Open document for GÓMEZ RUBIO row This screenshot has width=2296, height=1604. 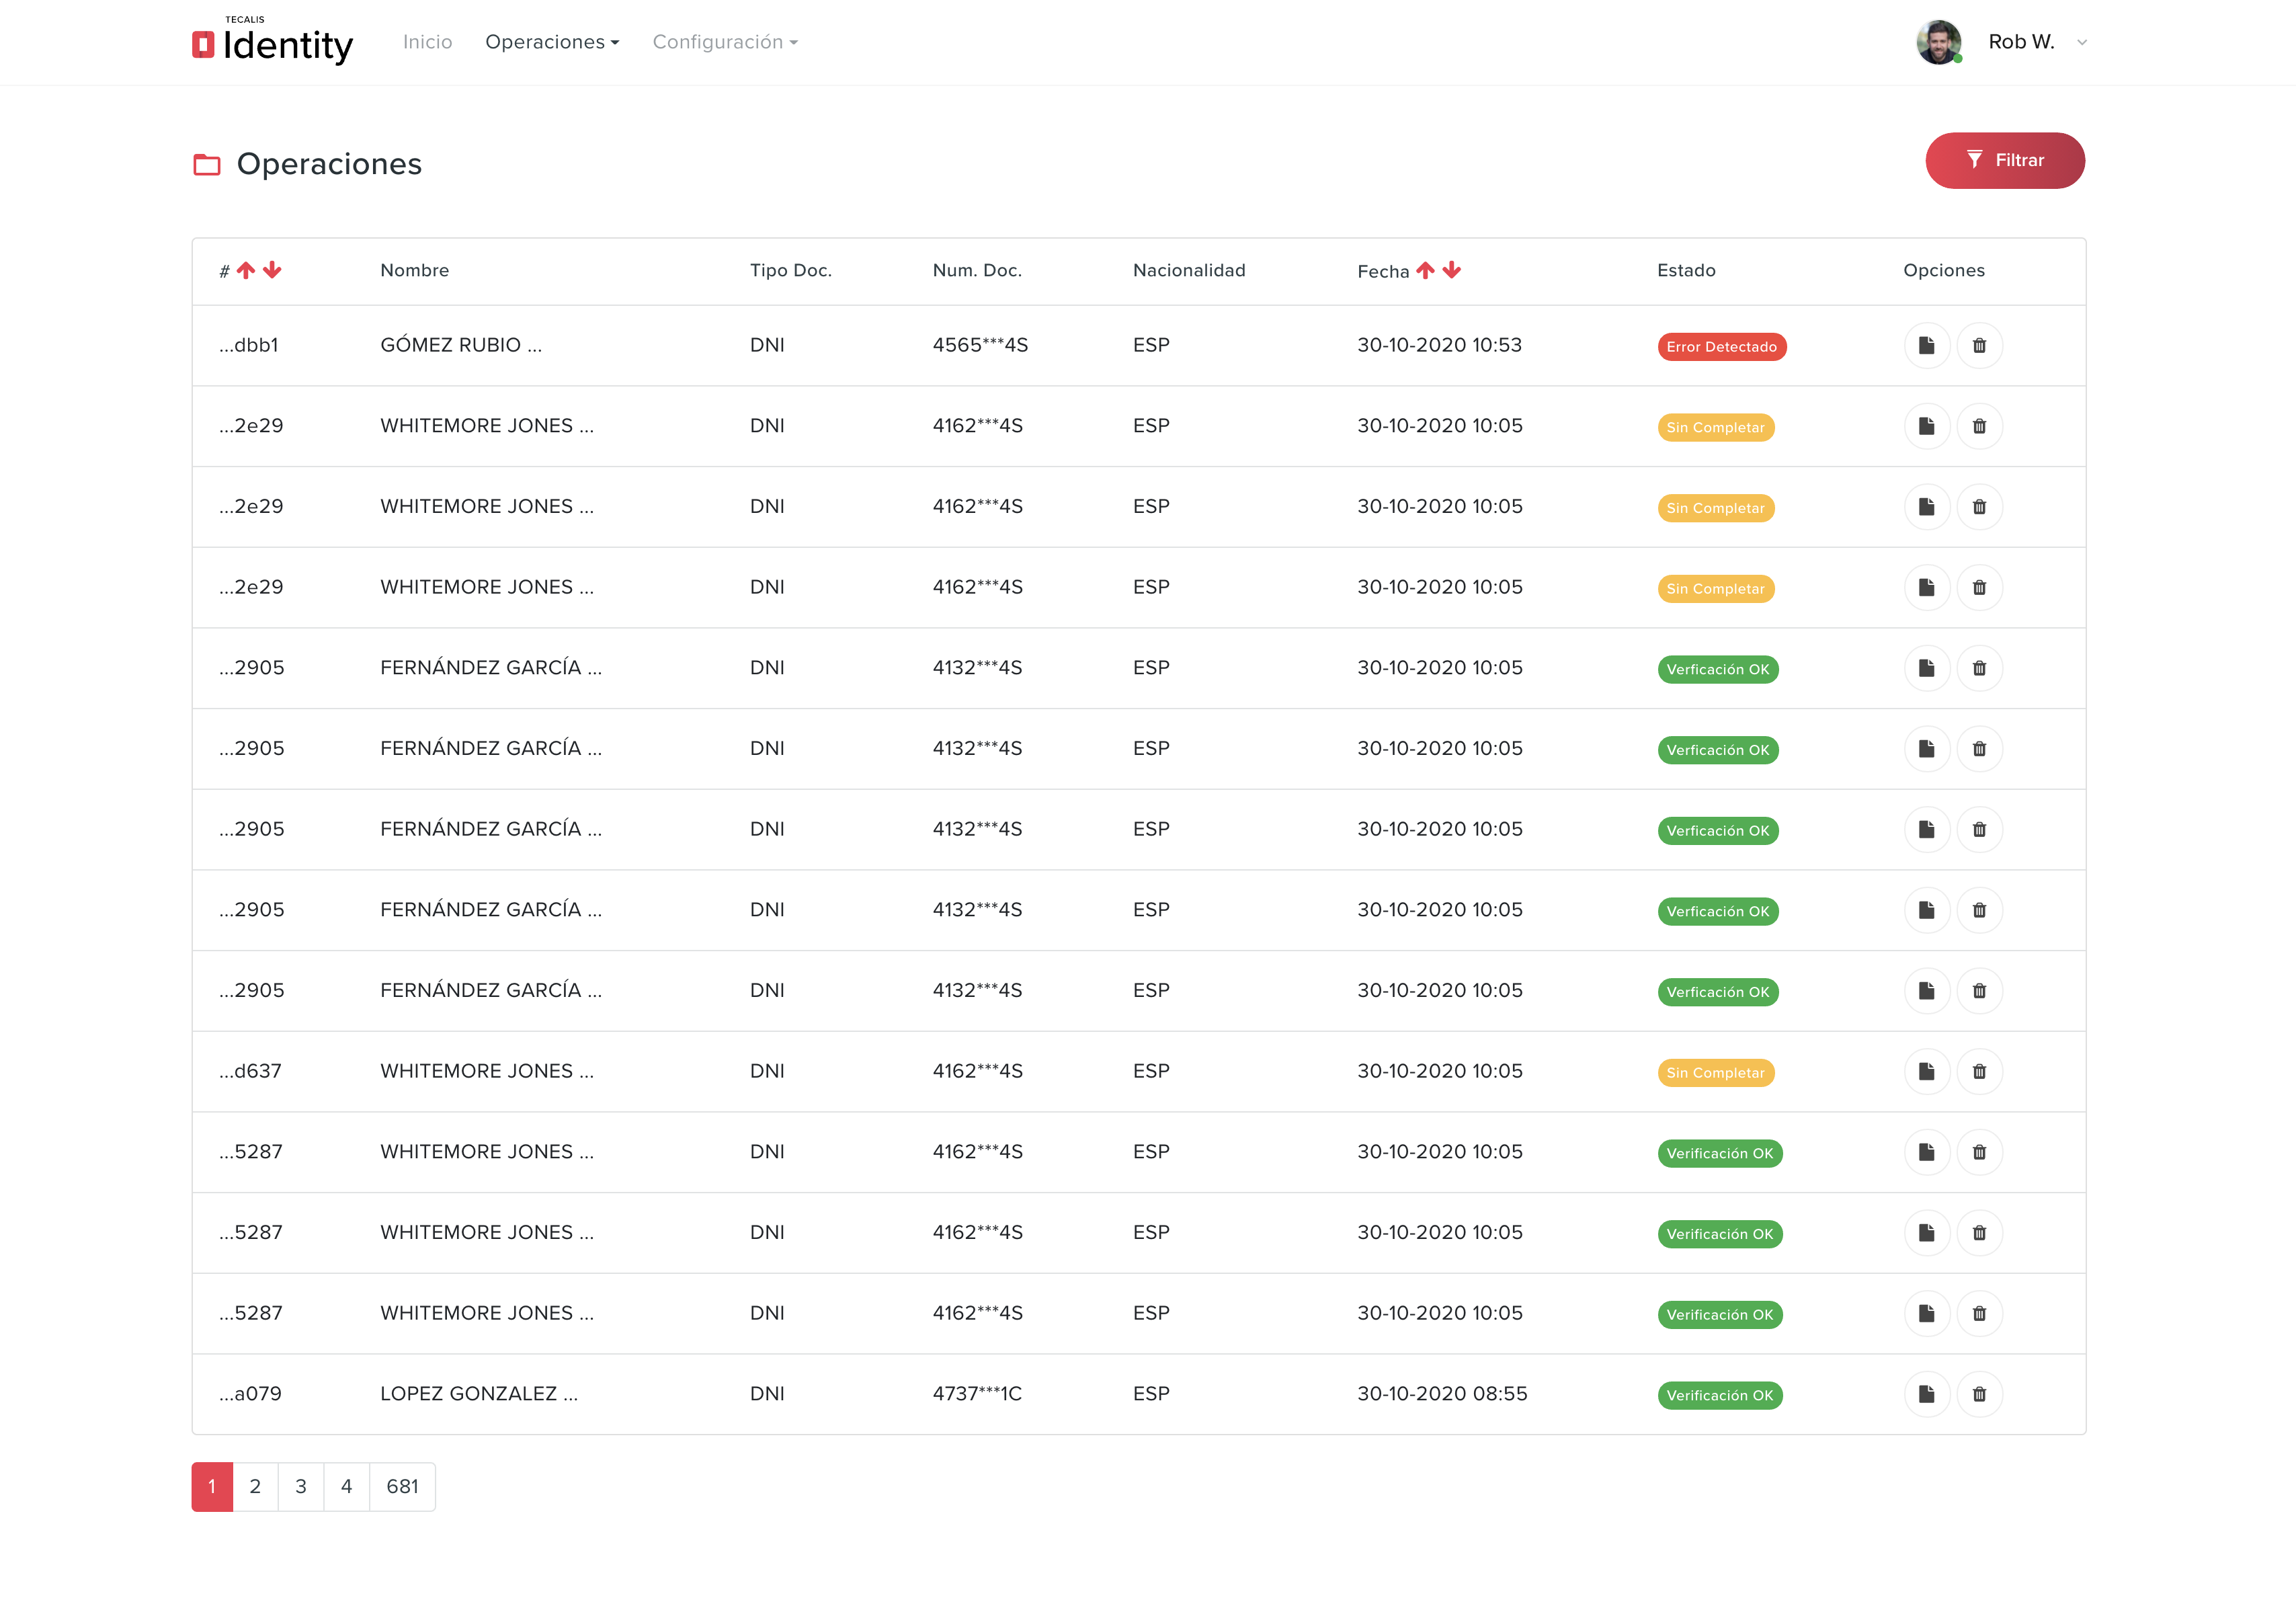[1926, 346]
